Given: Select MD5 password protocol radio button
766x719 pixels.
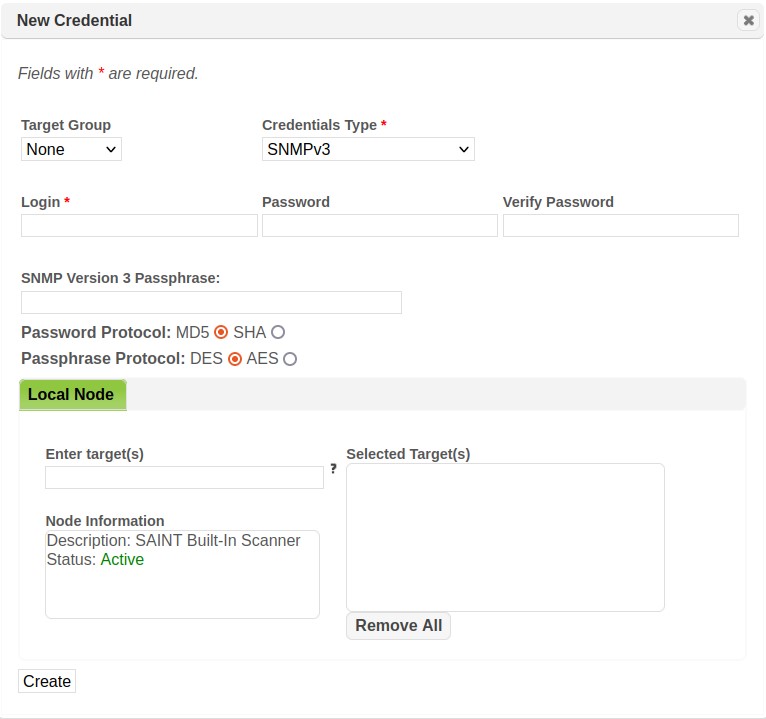Looking at the screenshot, I should tap(221, 332).
